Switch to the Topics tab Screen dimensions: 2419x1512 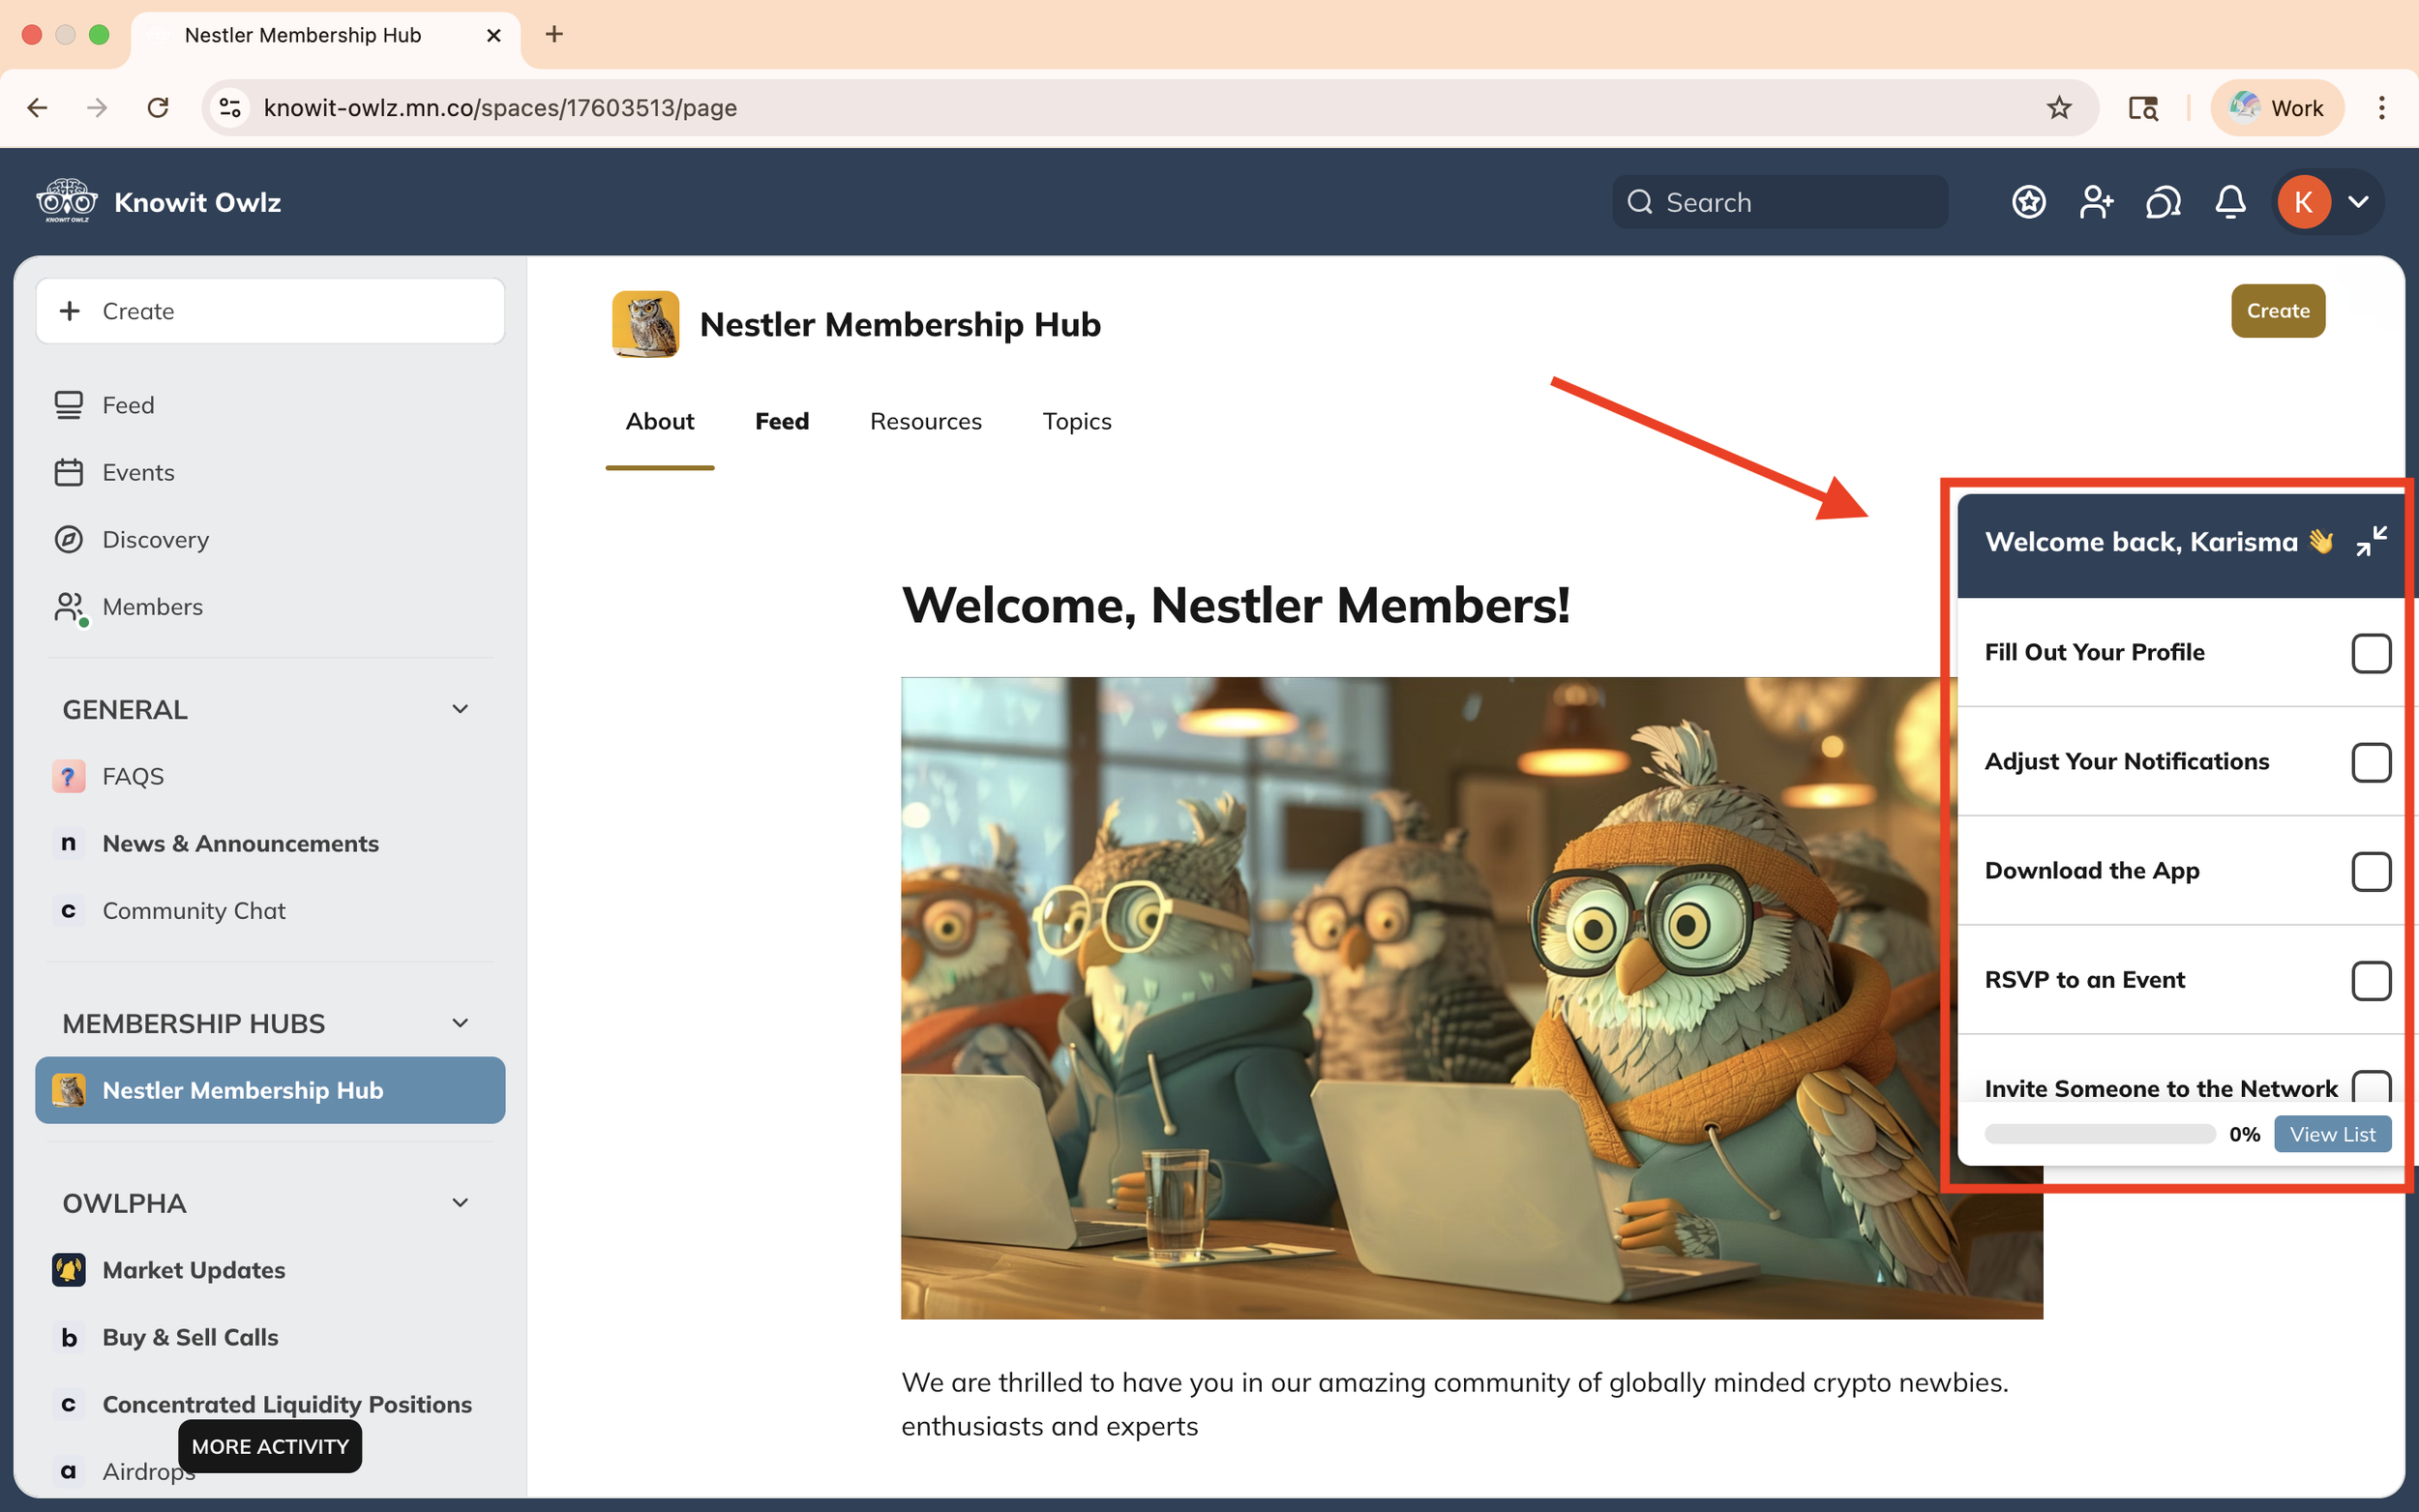click(1076, 421)
